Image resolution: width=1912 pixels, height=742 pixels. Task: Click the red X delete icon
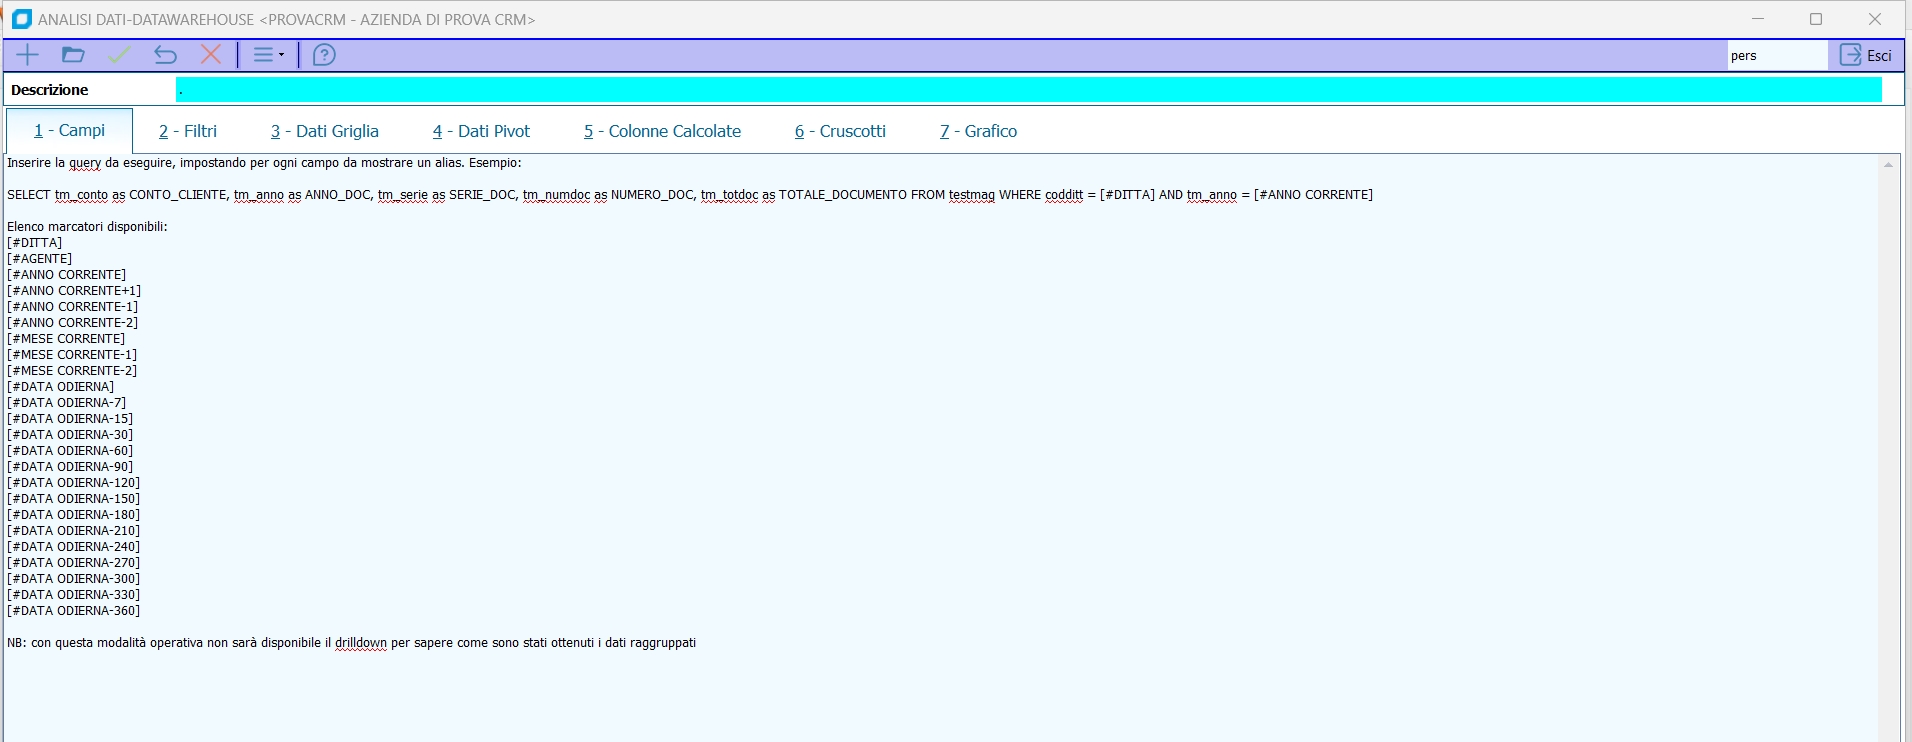click(x=211, y=55)
